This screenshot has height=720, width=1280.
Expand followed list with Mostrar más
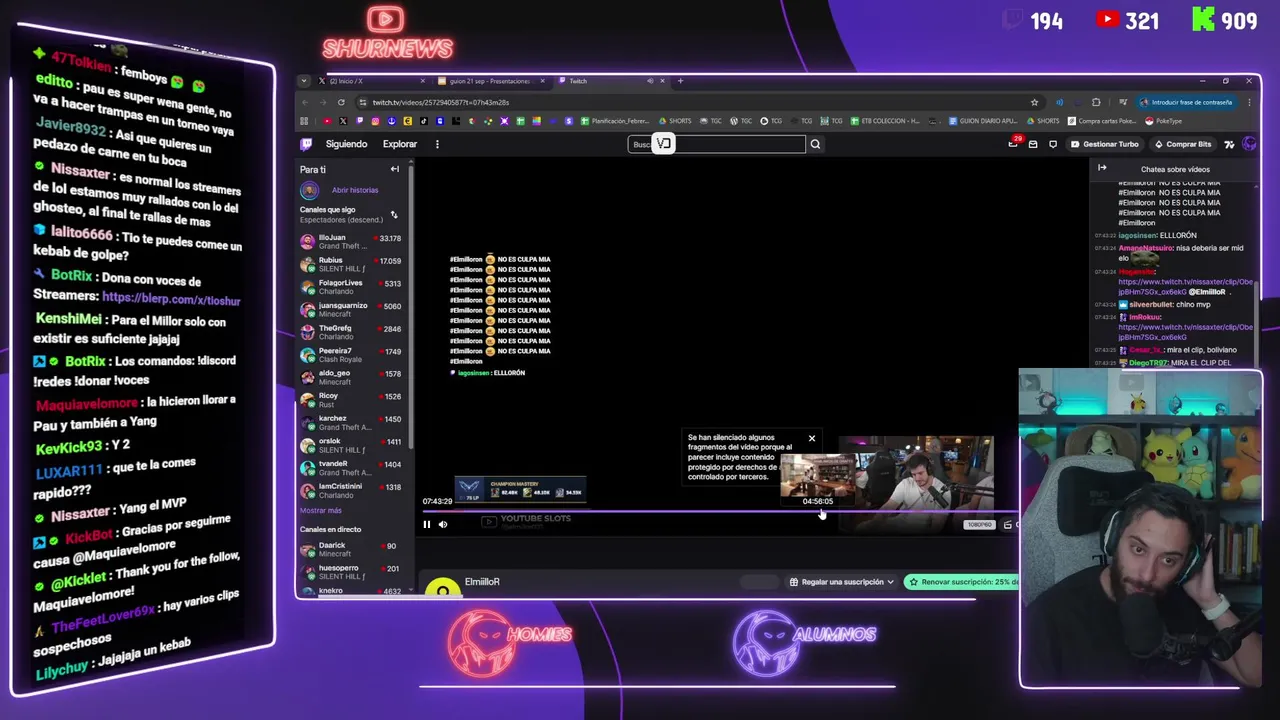coord(320,511)
